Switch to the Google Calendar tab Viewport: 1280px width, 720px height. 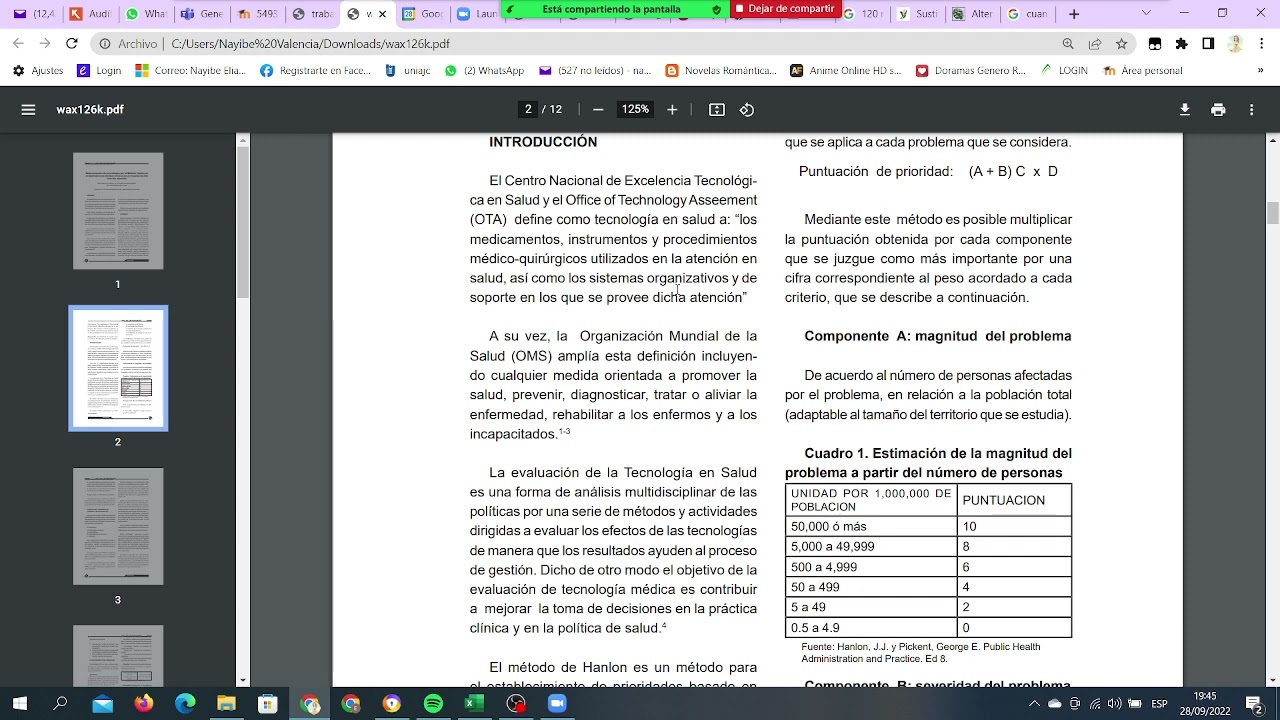pyautogui.click(x=422, y=14)
